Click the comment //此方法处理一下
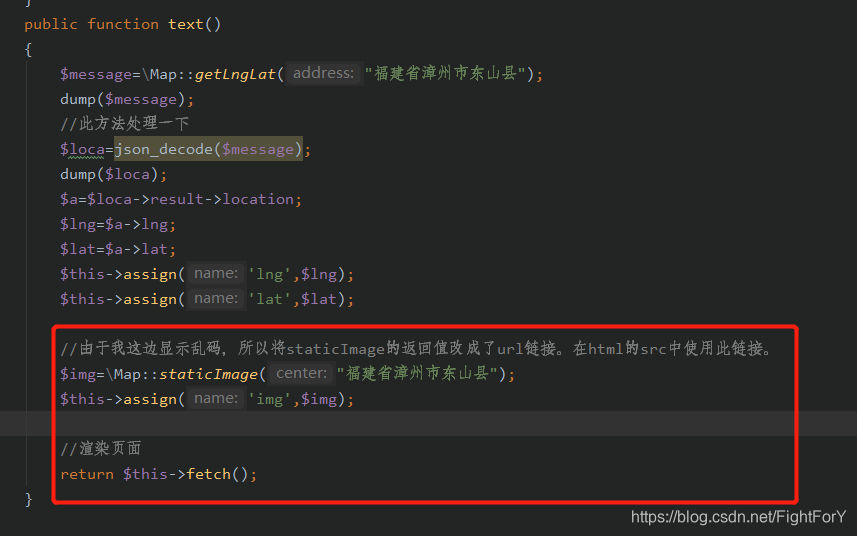Image resolution: width=857 pixels, height=536 pixels. click(x=125, y=124)
